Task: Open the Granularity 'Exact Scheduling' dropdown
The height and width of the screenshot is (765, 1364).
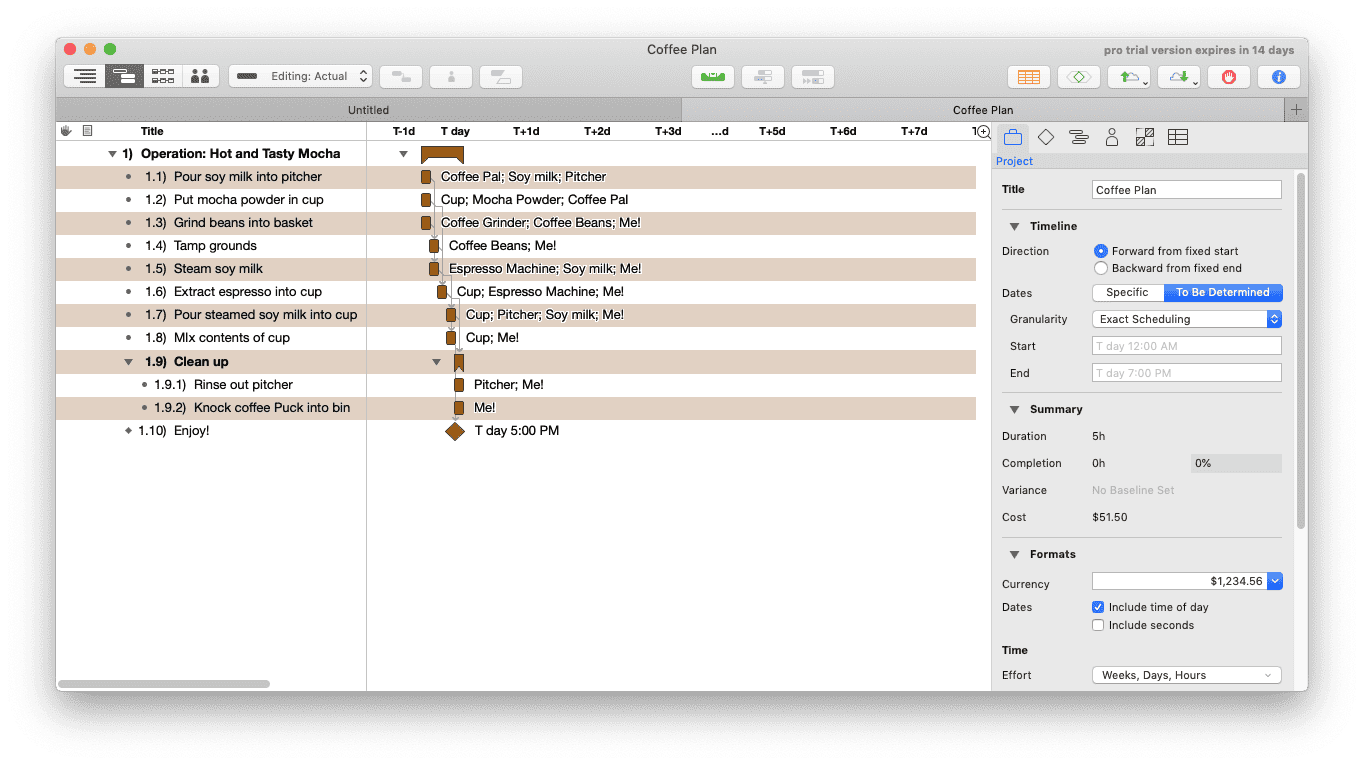Action: click(1186, 319)
